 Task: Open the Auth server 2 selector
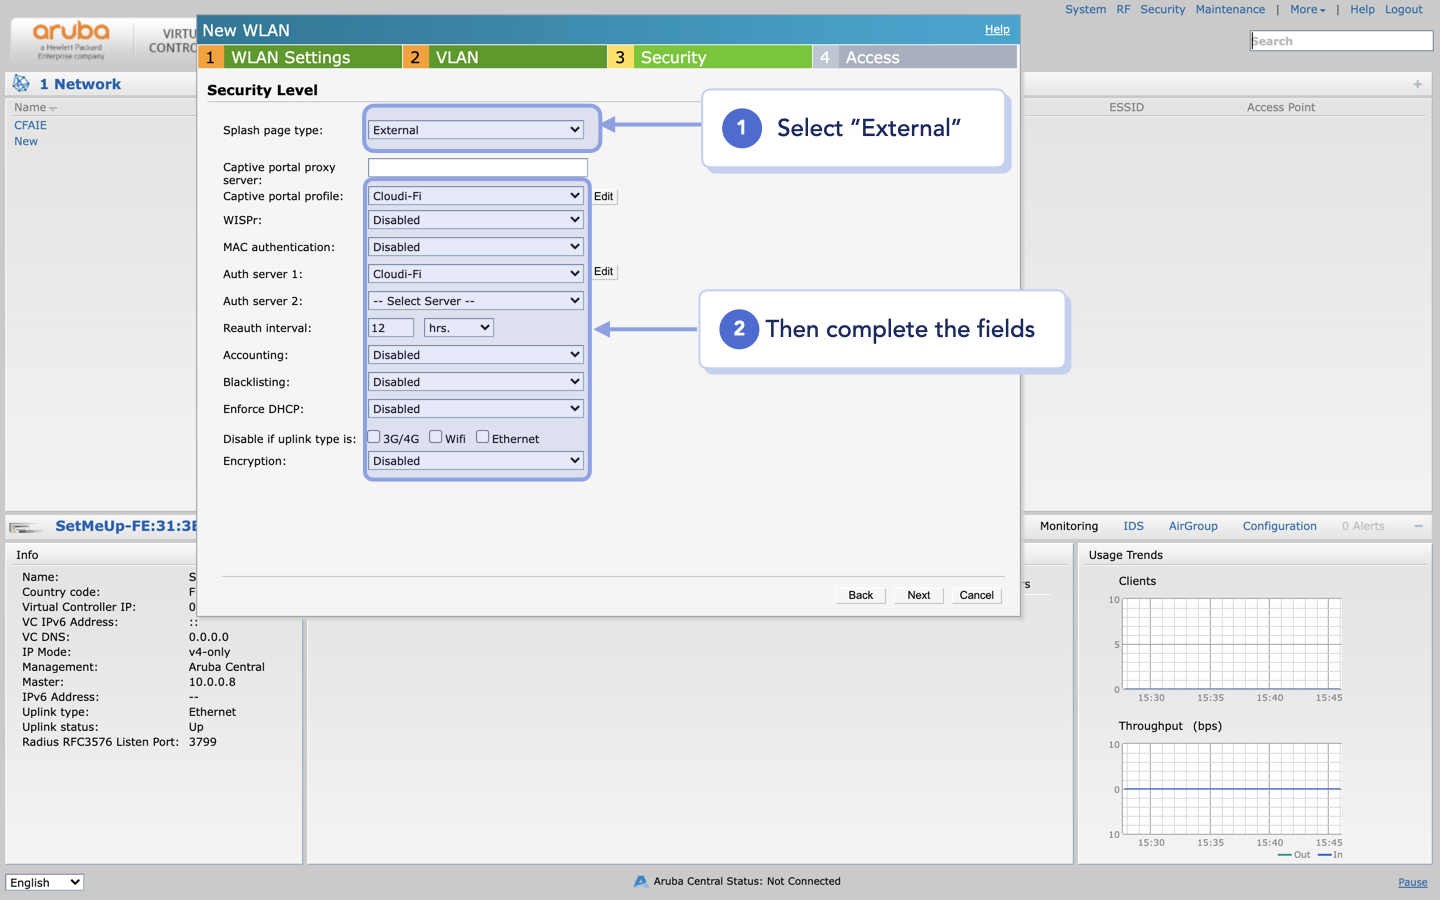tap(475, 300)
